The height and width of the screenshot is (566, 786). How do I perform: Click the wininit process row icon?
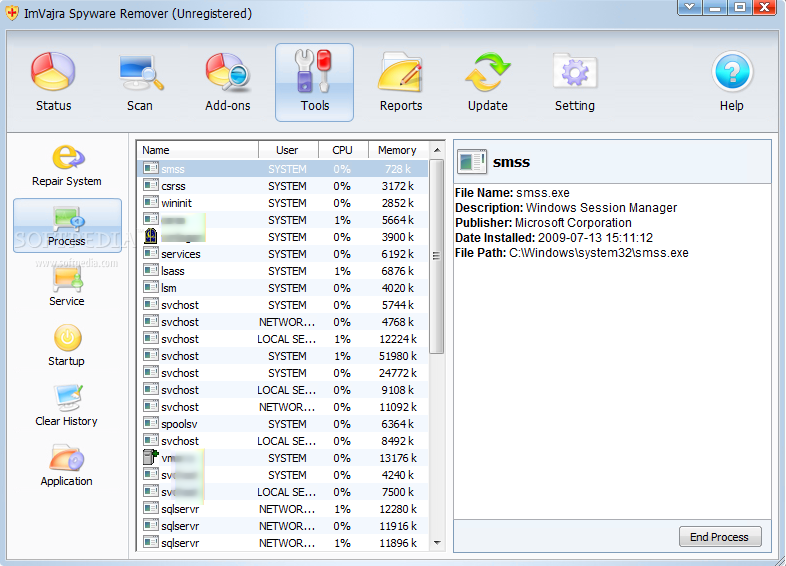click(x=151, y=203)
